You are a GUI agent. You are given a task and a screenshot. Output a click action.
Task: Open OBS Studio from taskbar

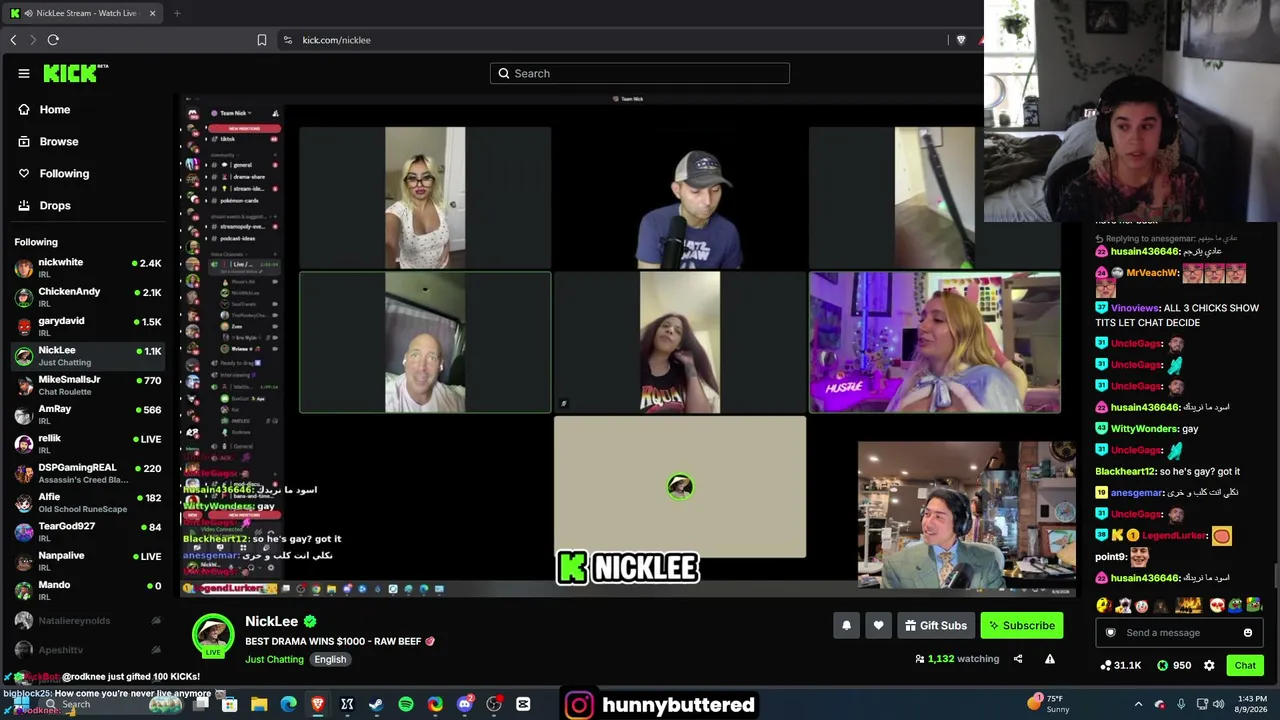(494, 704)
